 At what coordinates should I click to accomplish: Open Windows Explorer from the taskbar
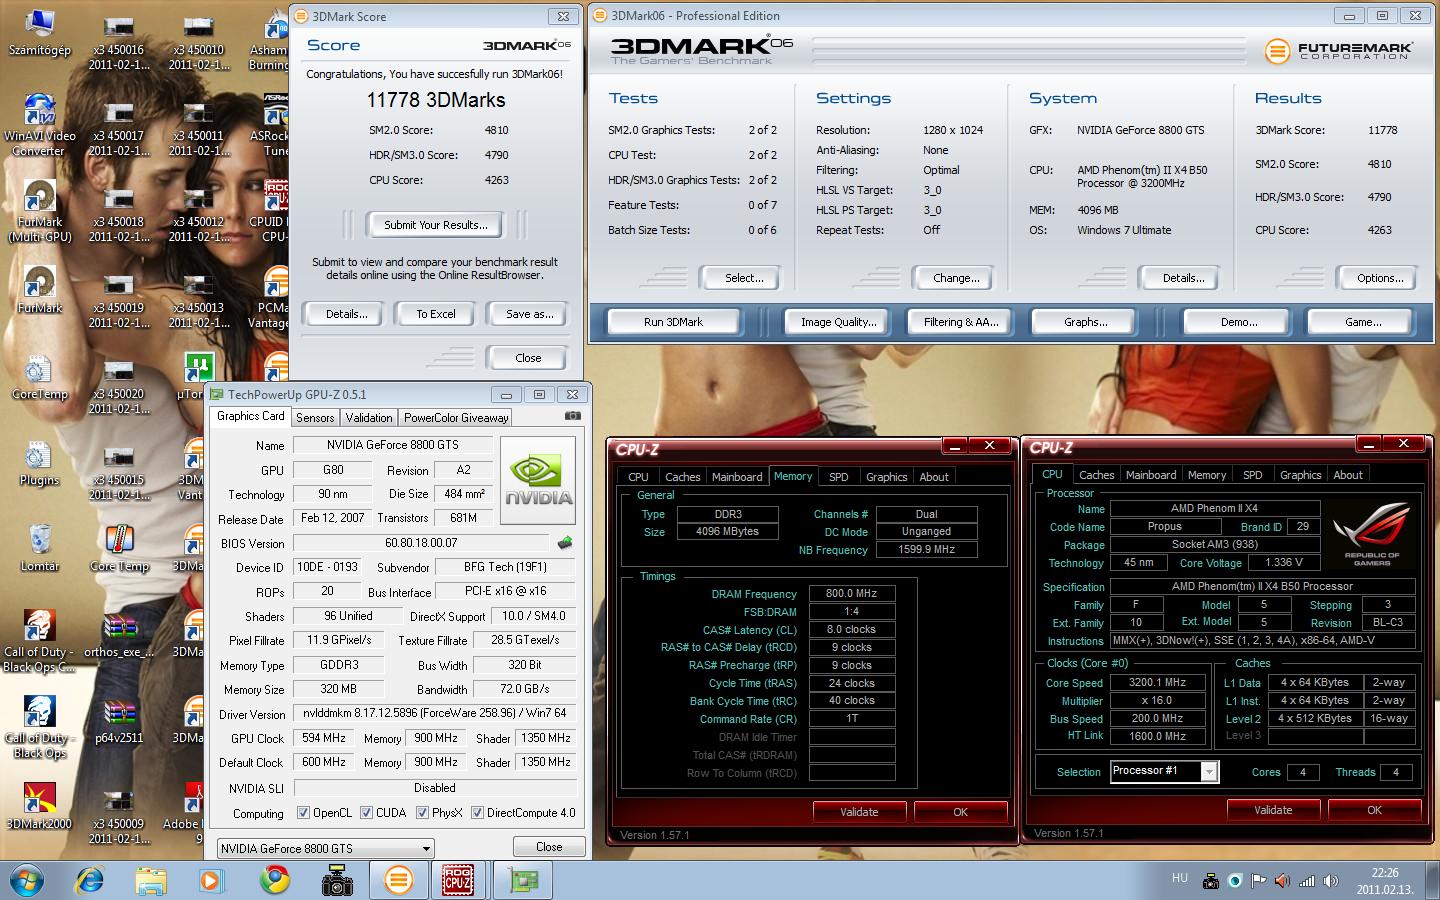coord(151,880)
